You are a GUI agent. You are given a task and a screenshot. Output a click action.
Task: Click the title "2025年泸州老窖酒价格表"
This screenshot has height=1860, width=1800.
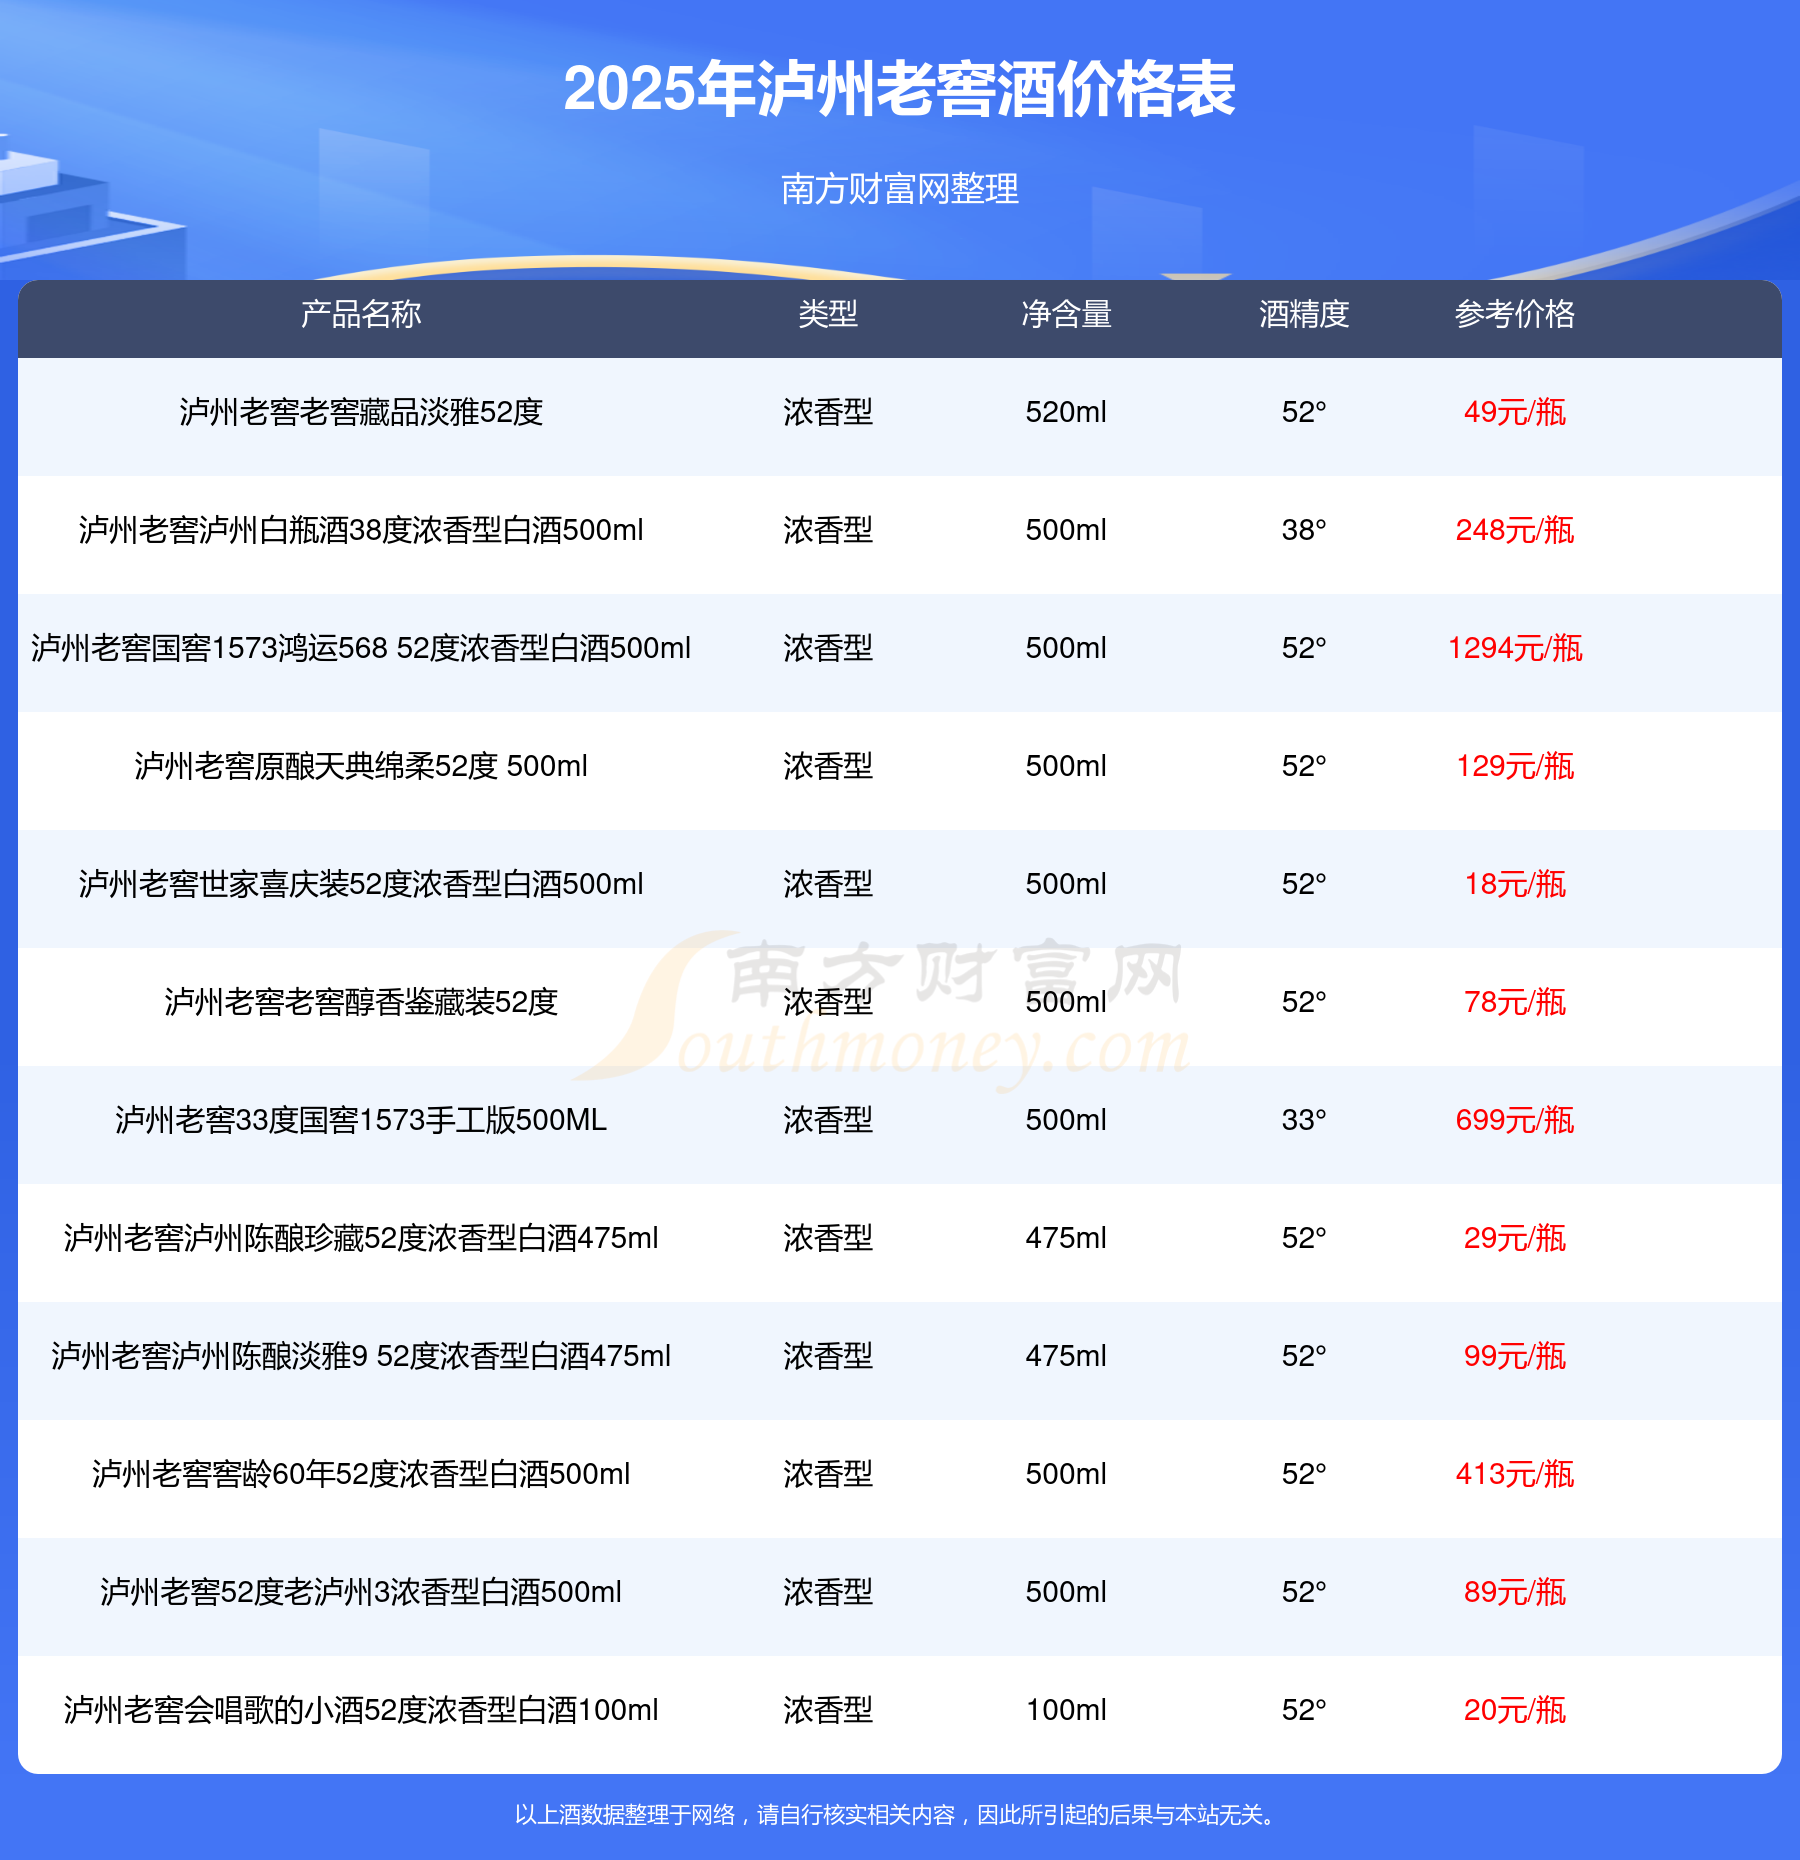point(900,89)
